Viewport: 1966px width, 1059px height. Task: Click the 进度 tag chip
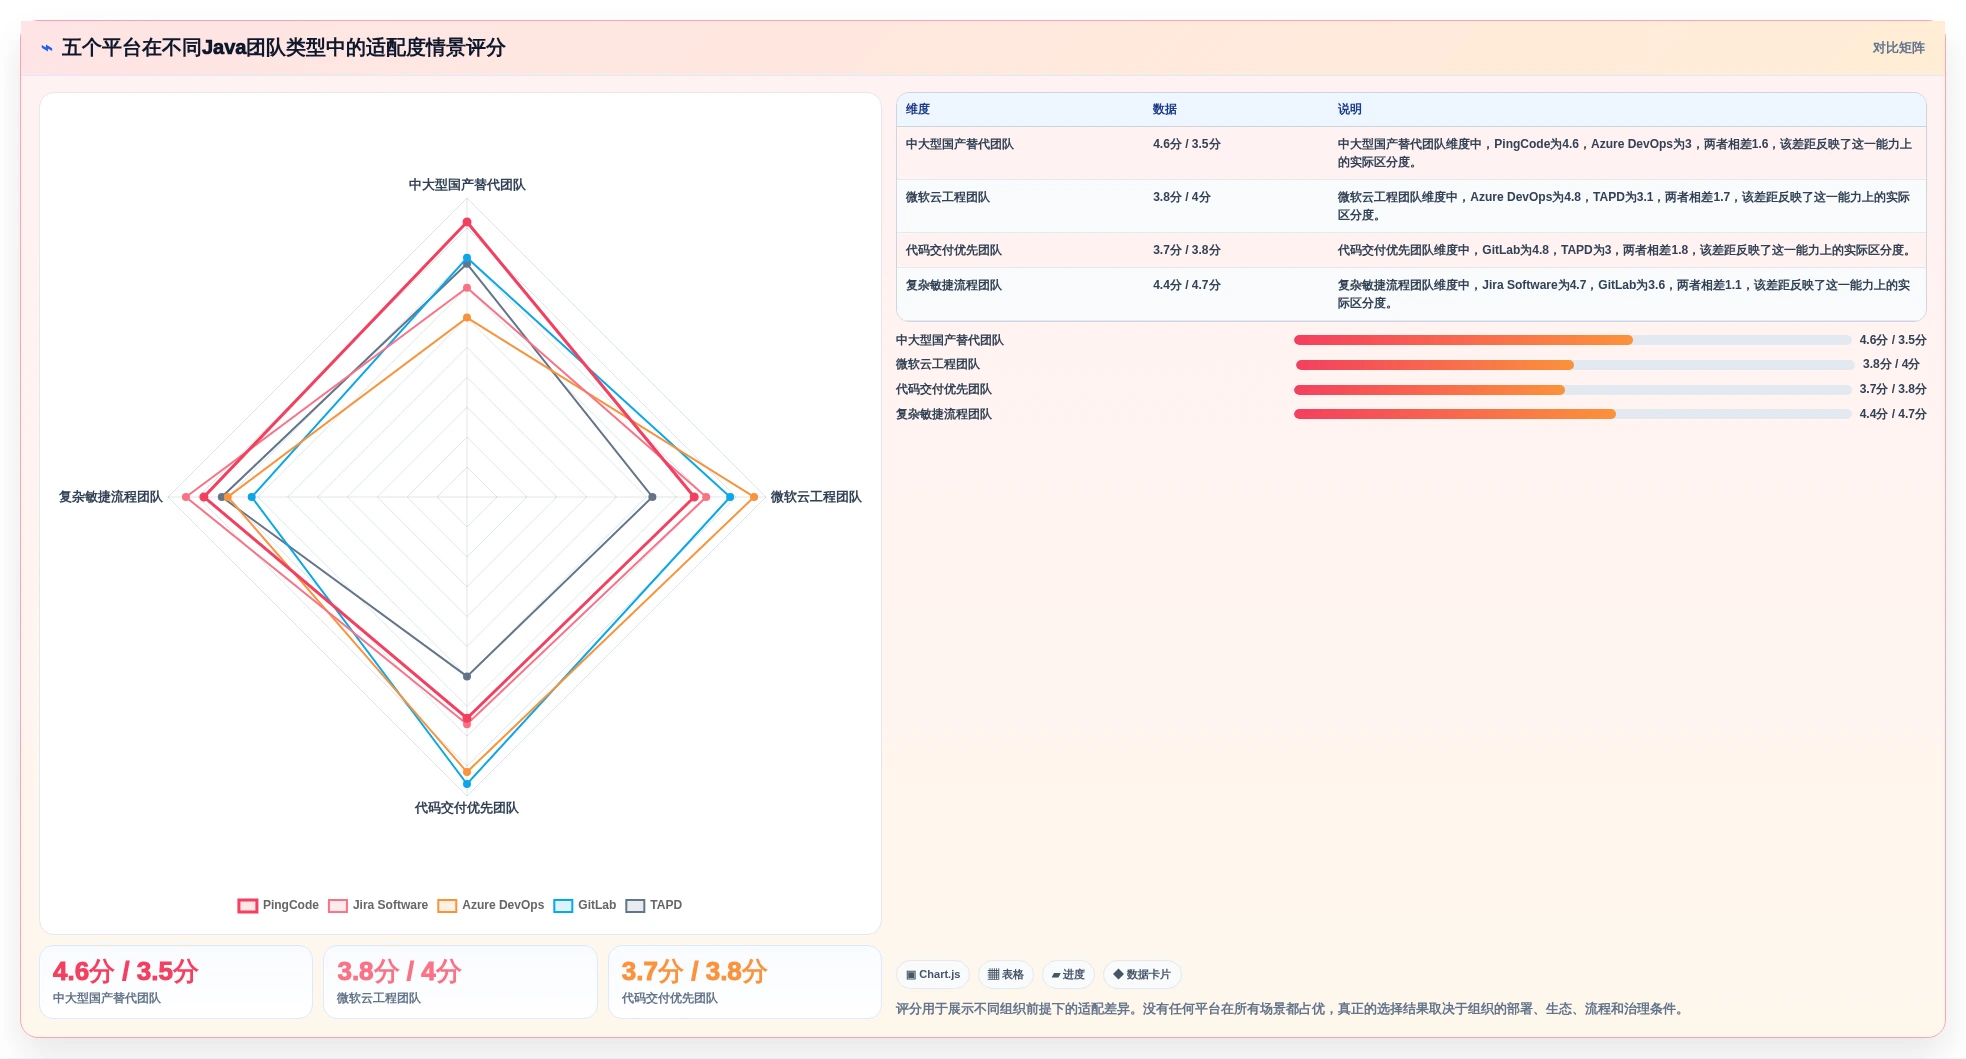(1068, 975)
